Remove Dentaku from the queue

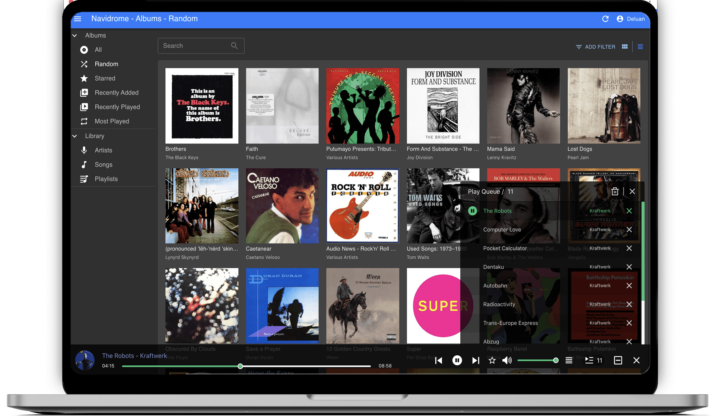coord(629,267)
